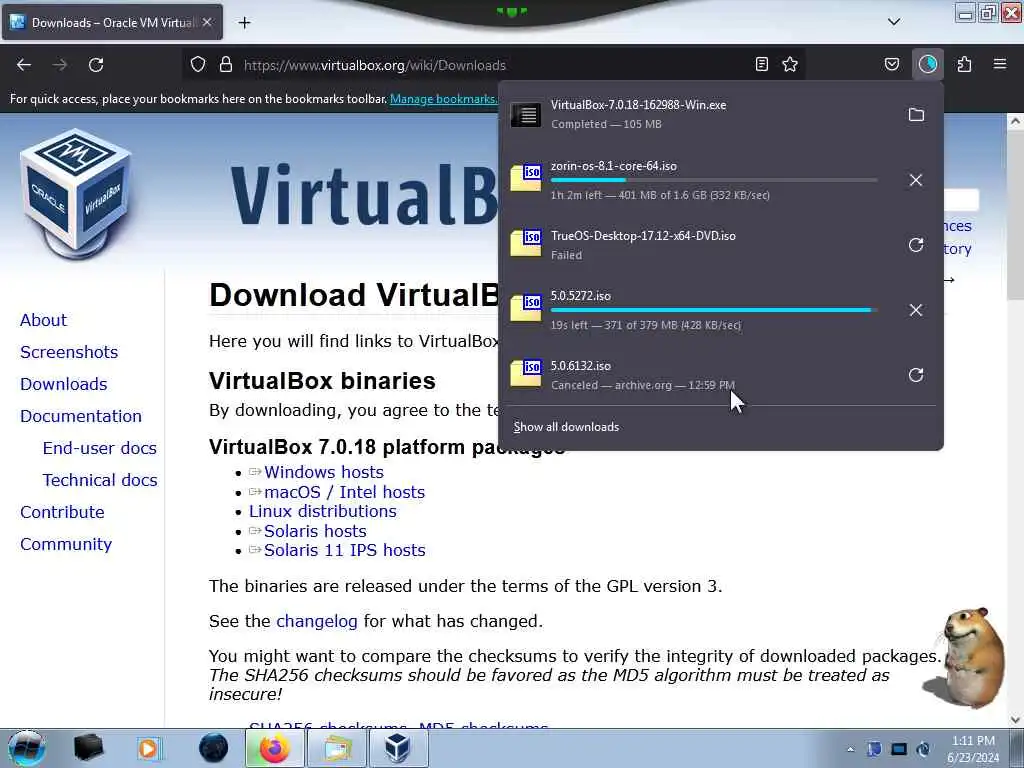Click the 5.0.5272.iso download progress bar
The image size is (1024, 768).
pyautogui.click(x=714, y=310)
